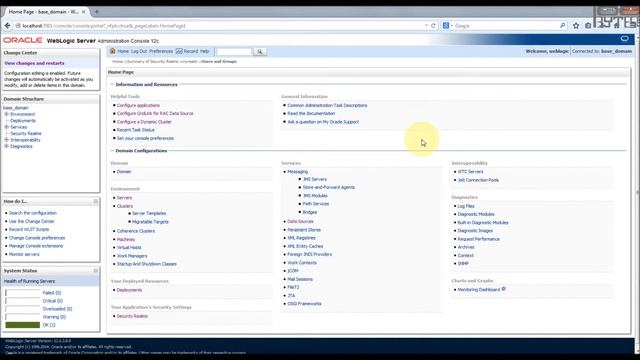Click the bookmark star icon
The width and height of the screenshot is (640, 360).
576,25
